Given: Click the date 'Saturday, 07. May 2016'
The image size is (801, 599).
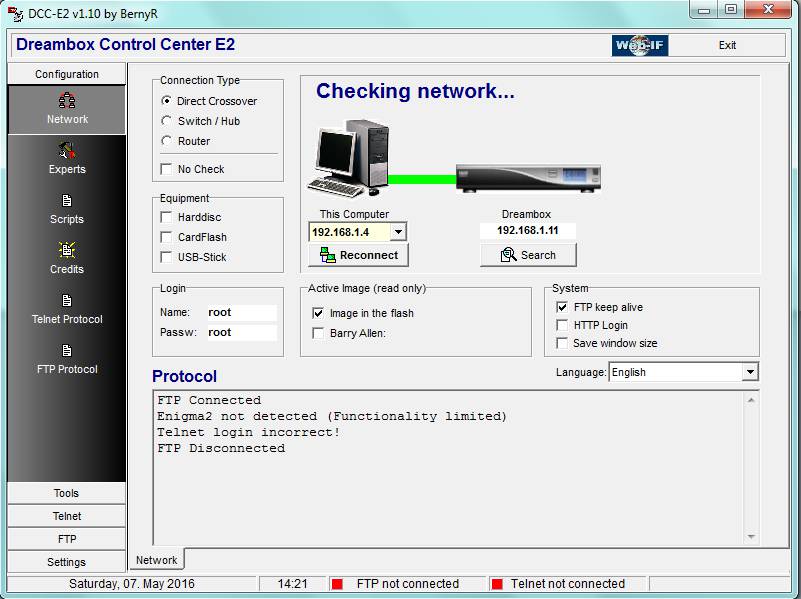Looking at the screenshot, I should click(x=131, y=584).
